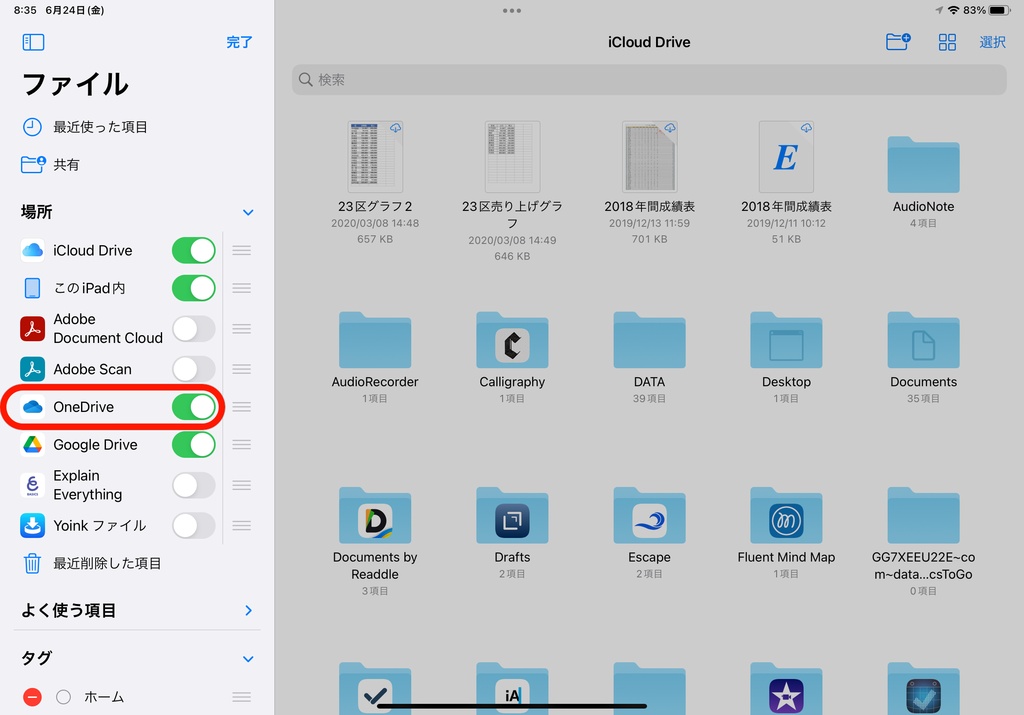Viewport: 1024px width, 715px height.
Task: Tap the reorder handle for OneDrive
Action: [x=242, y=407]
